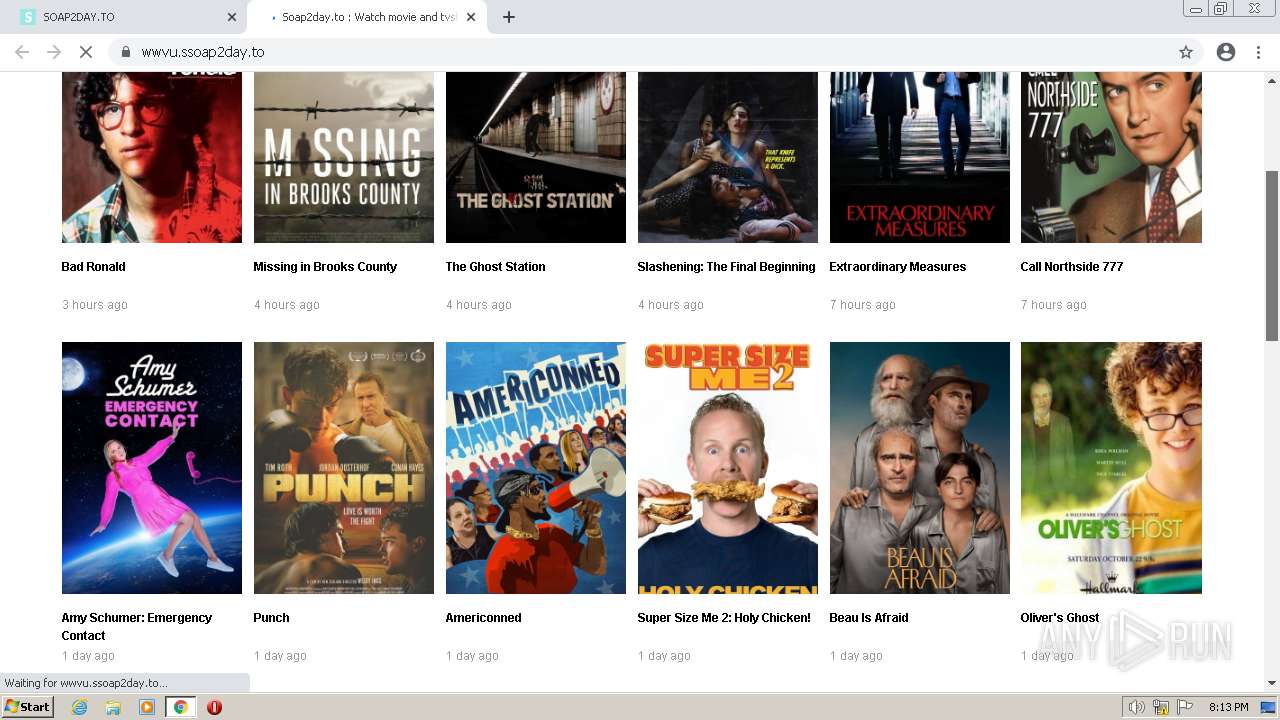Open the Punch movie poster

344,468
